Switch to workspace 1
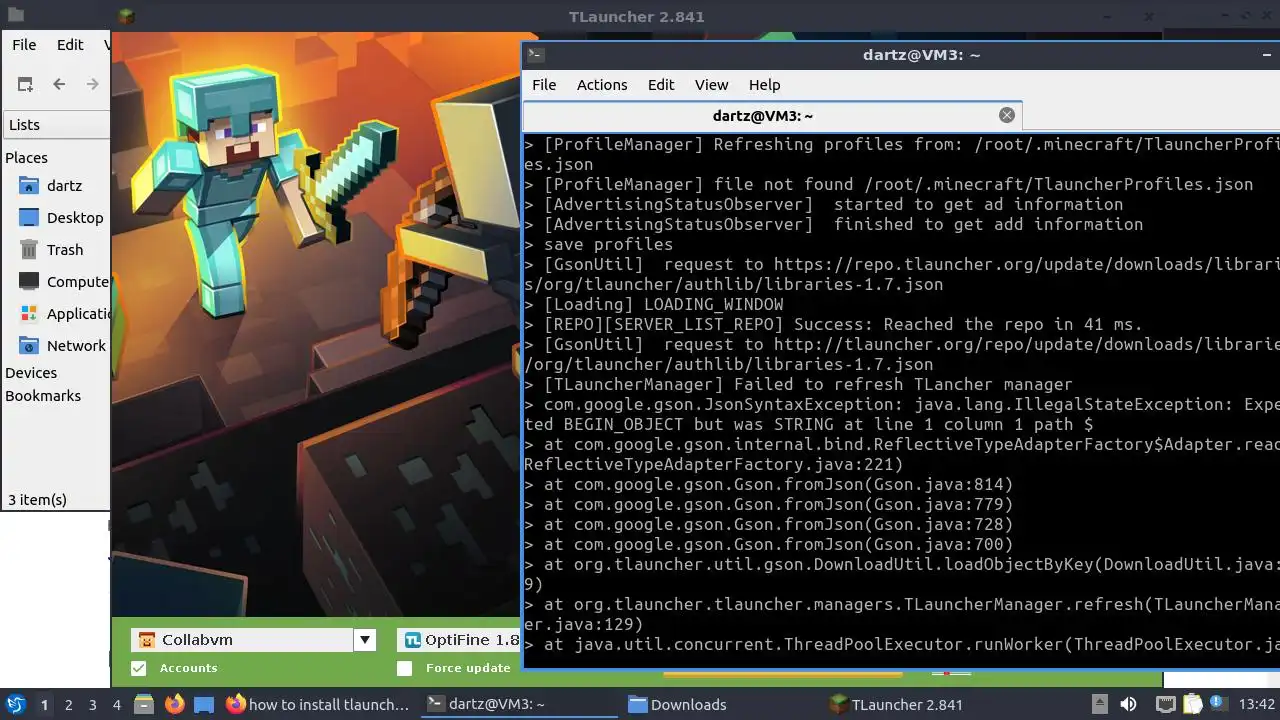The width and height of the screenshot is (1280, 720). [x=44, y=704]
